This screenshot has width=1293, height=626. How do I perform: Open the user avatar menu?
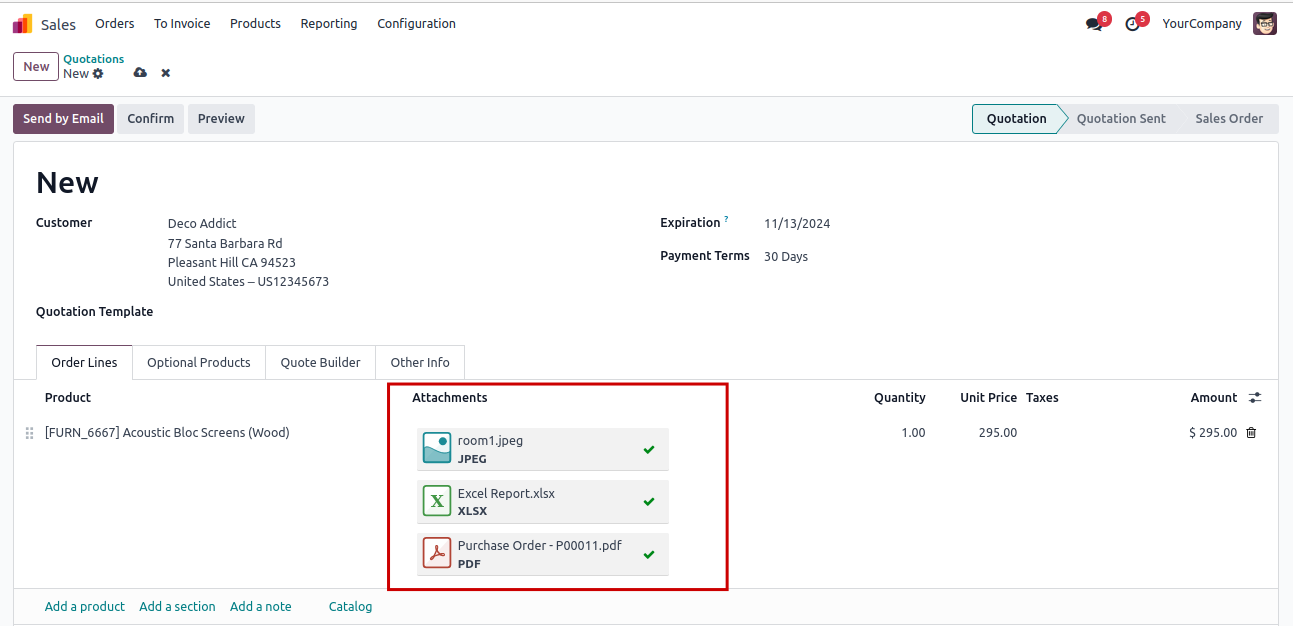click(1265, 24)
